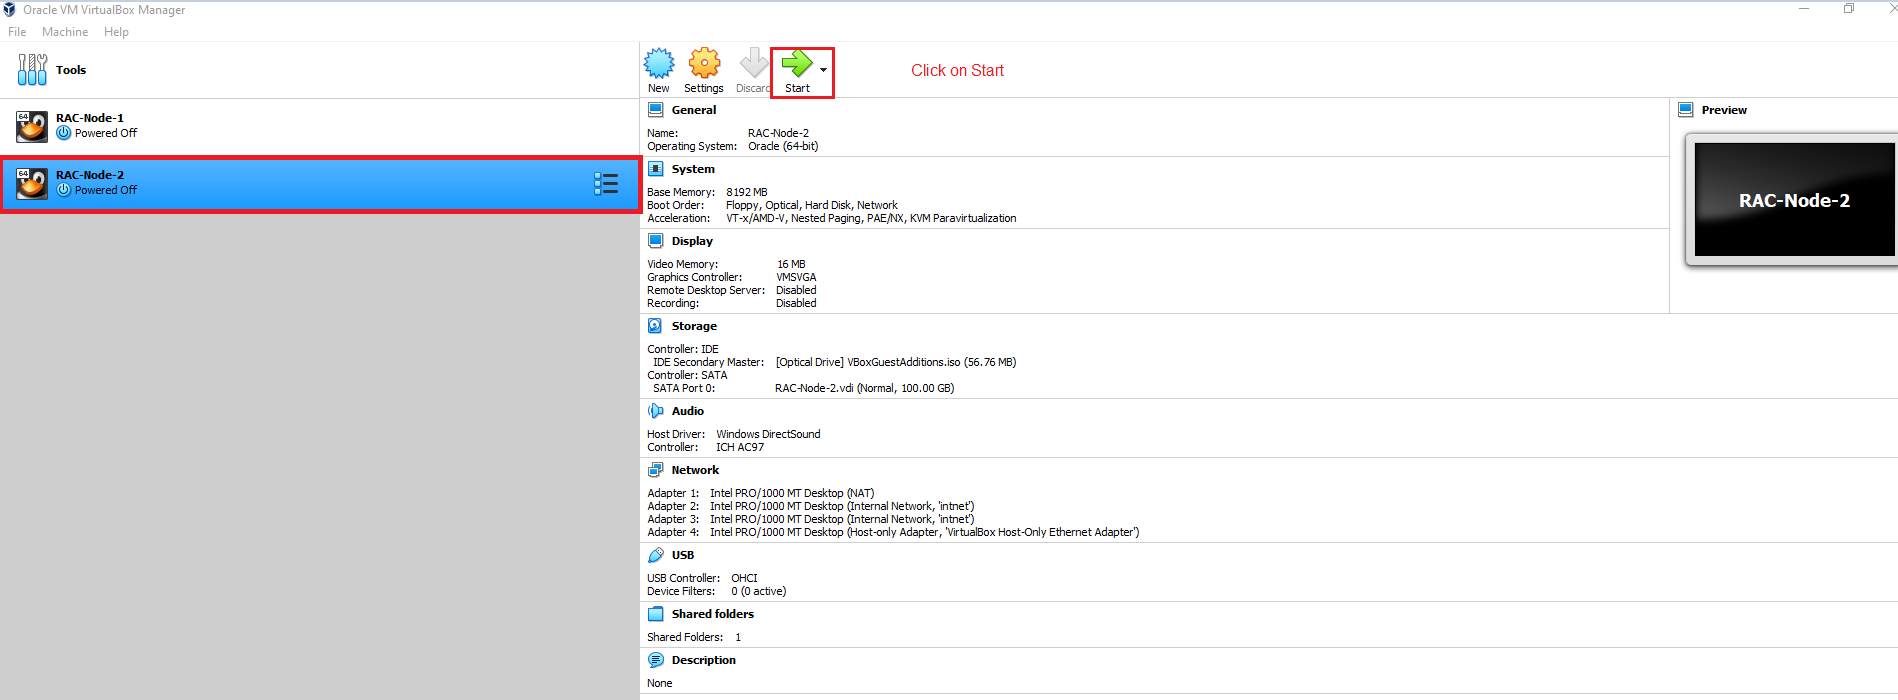The width and height of the screenshot is (1898, 700).
Task: Click the Video Memory 16 MB value
Action: 791,264
